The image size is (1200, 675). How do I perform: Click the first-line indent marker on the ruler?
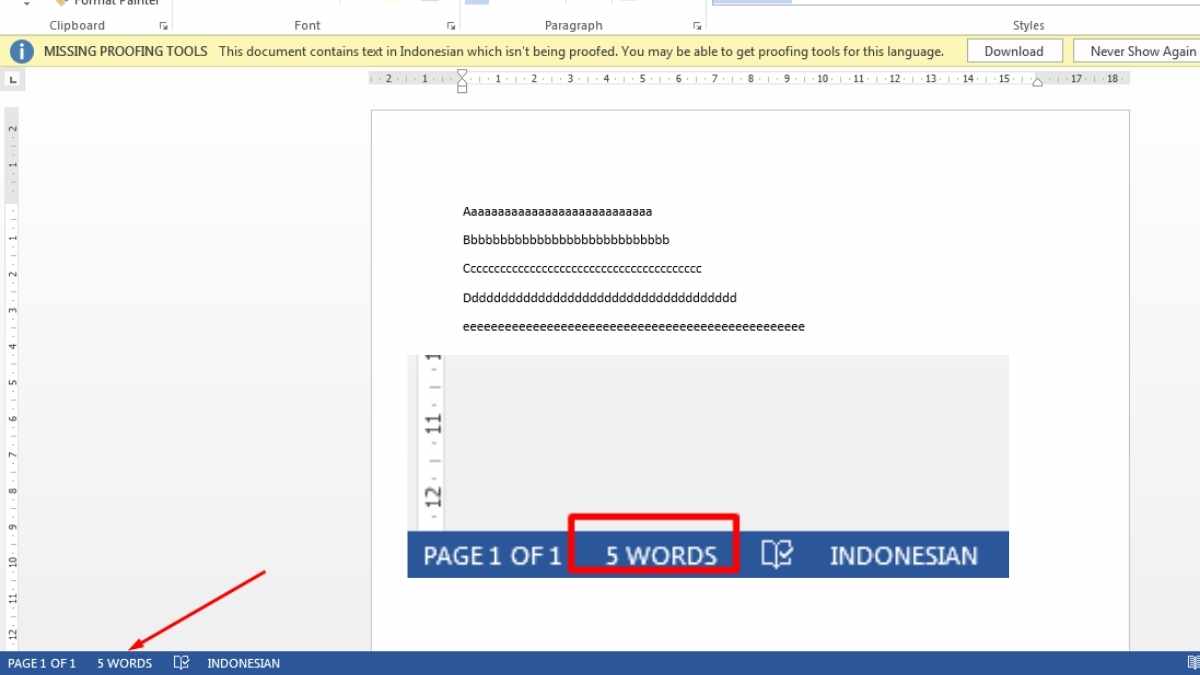(x=461, y=74)
